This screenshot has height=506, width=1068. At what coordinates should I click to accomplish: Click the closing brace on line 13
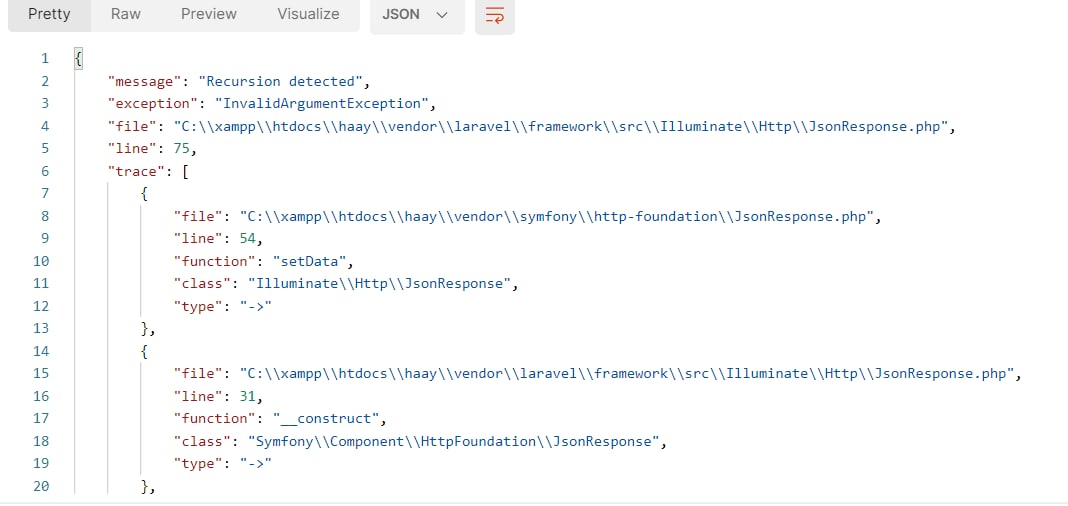(144, 329)
